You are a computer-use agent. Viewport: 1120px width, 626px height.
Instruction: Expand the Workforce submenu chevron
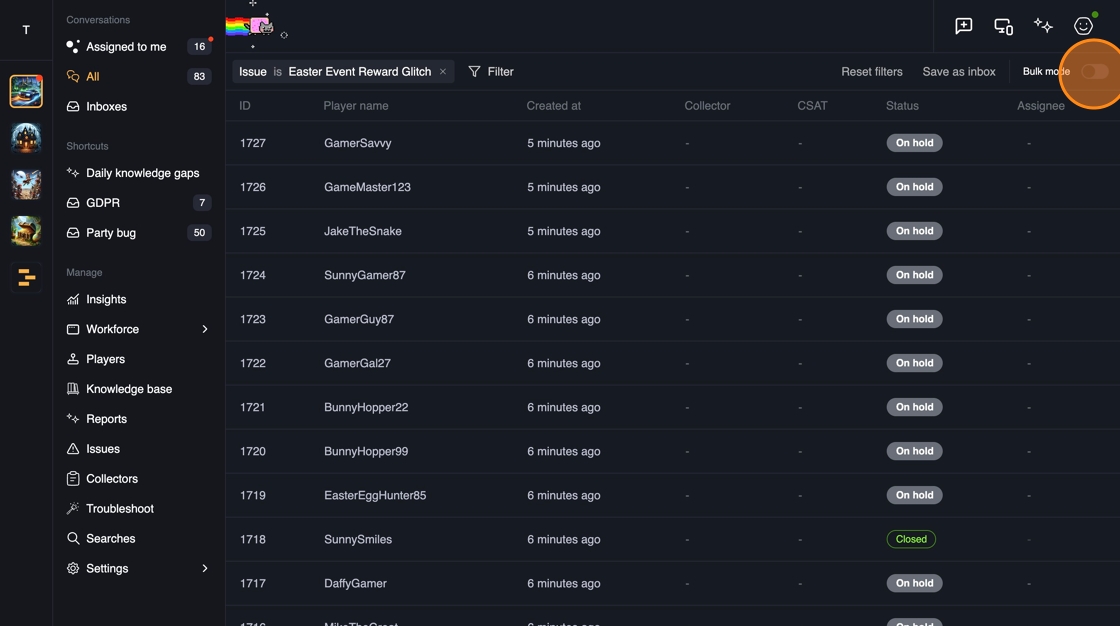pyautogui.click(x=205, y=329)
